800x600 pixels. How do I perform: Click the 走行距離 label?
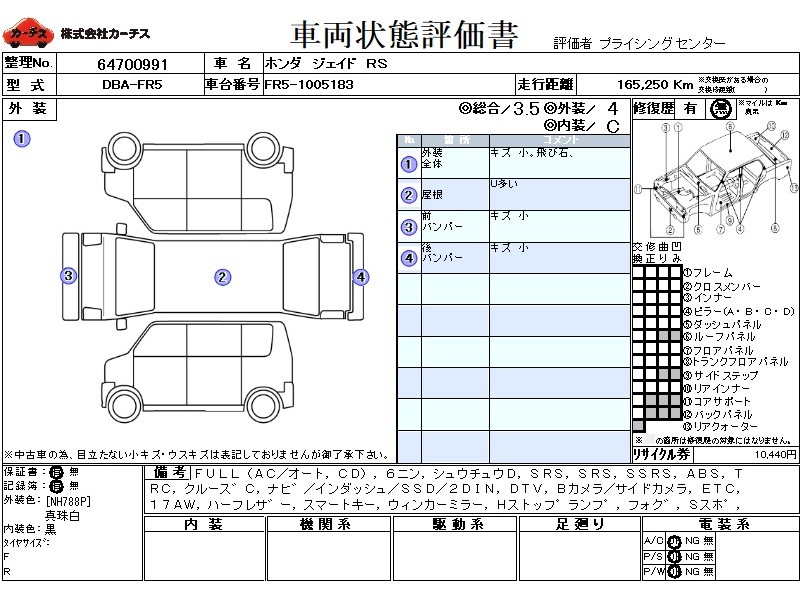(545, 84)
